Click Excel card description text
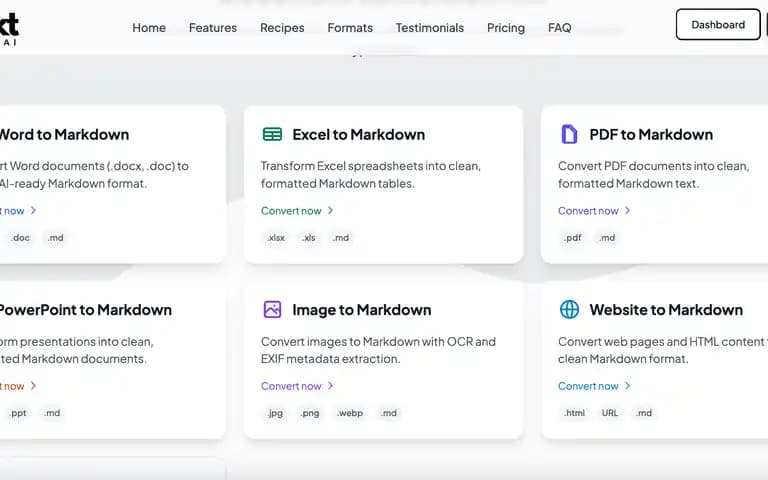Screen dimensions: 768x480 [x=371, y=174]
